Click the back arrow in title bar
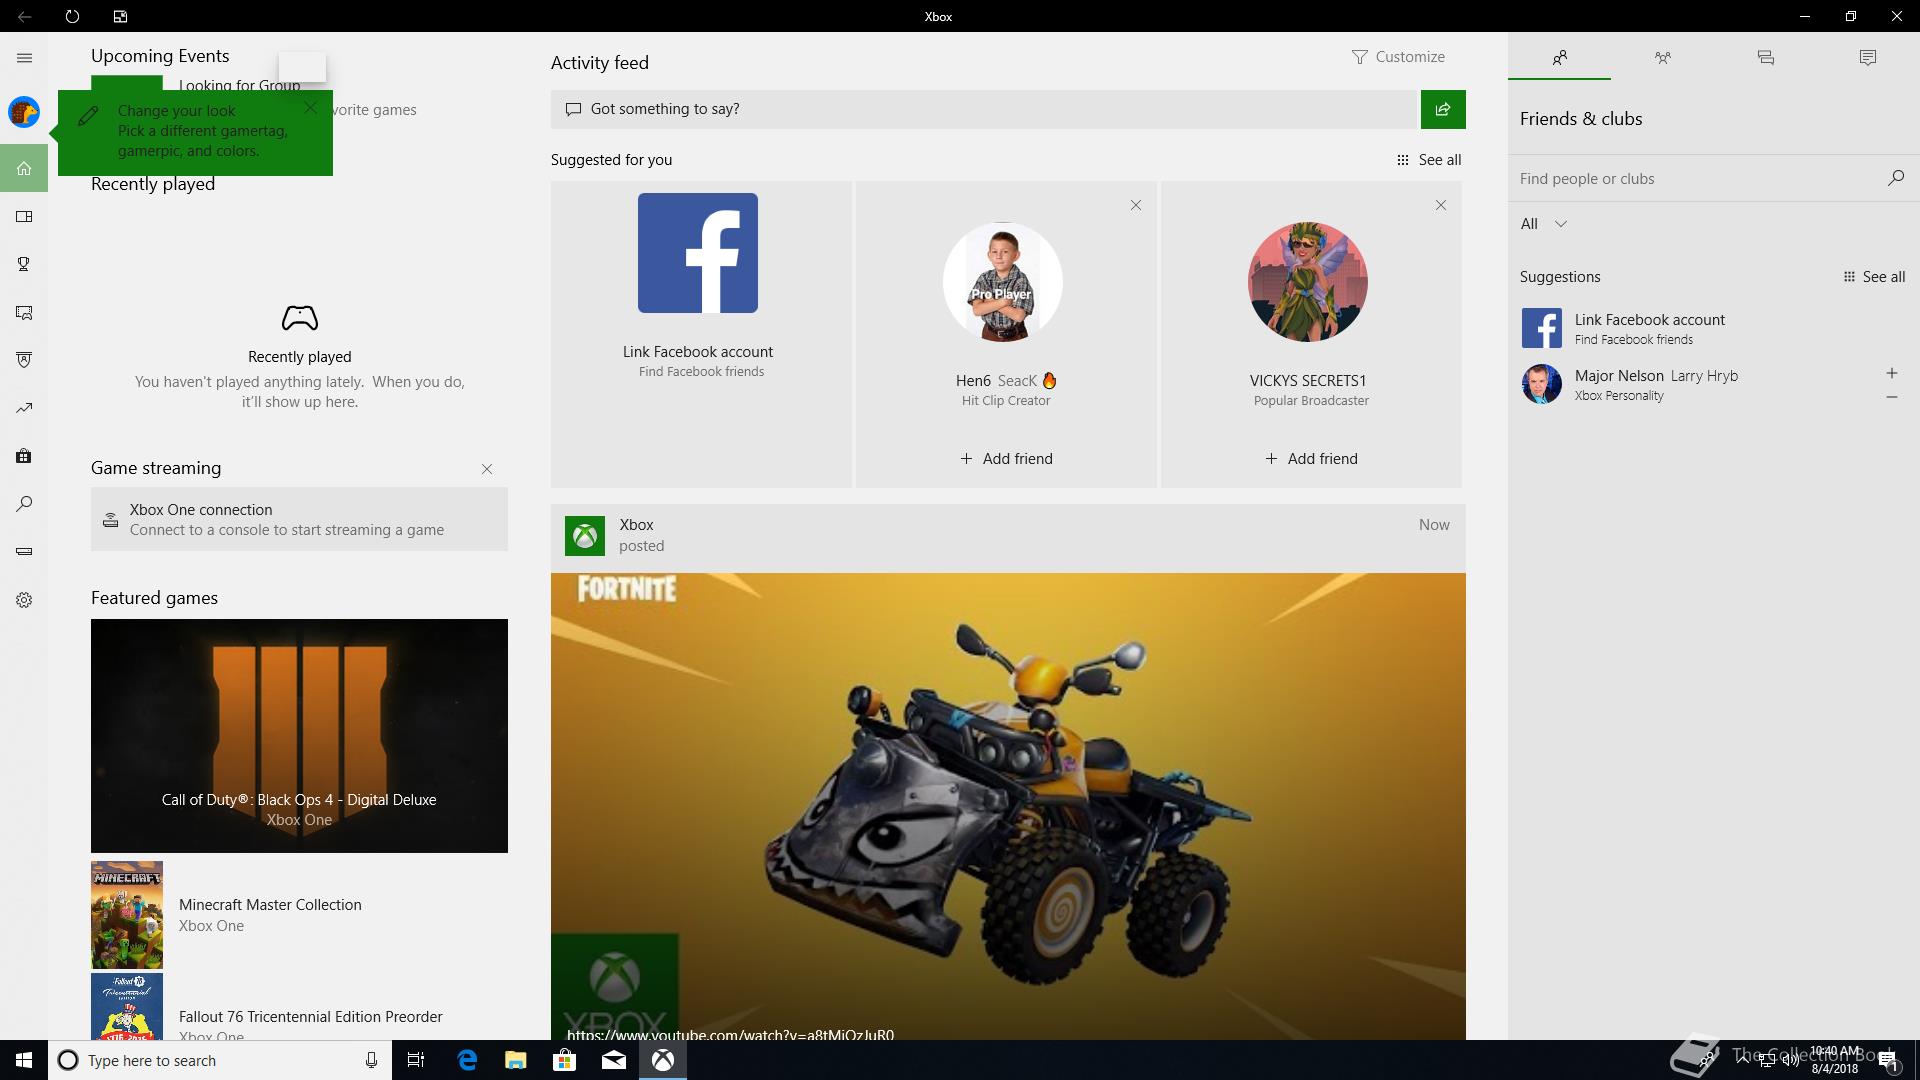 click(x=24, y=16)
